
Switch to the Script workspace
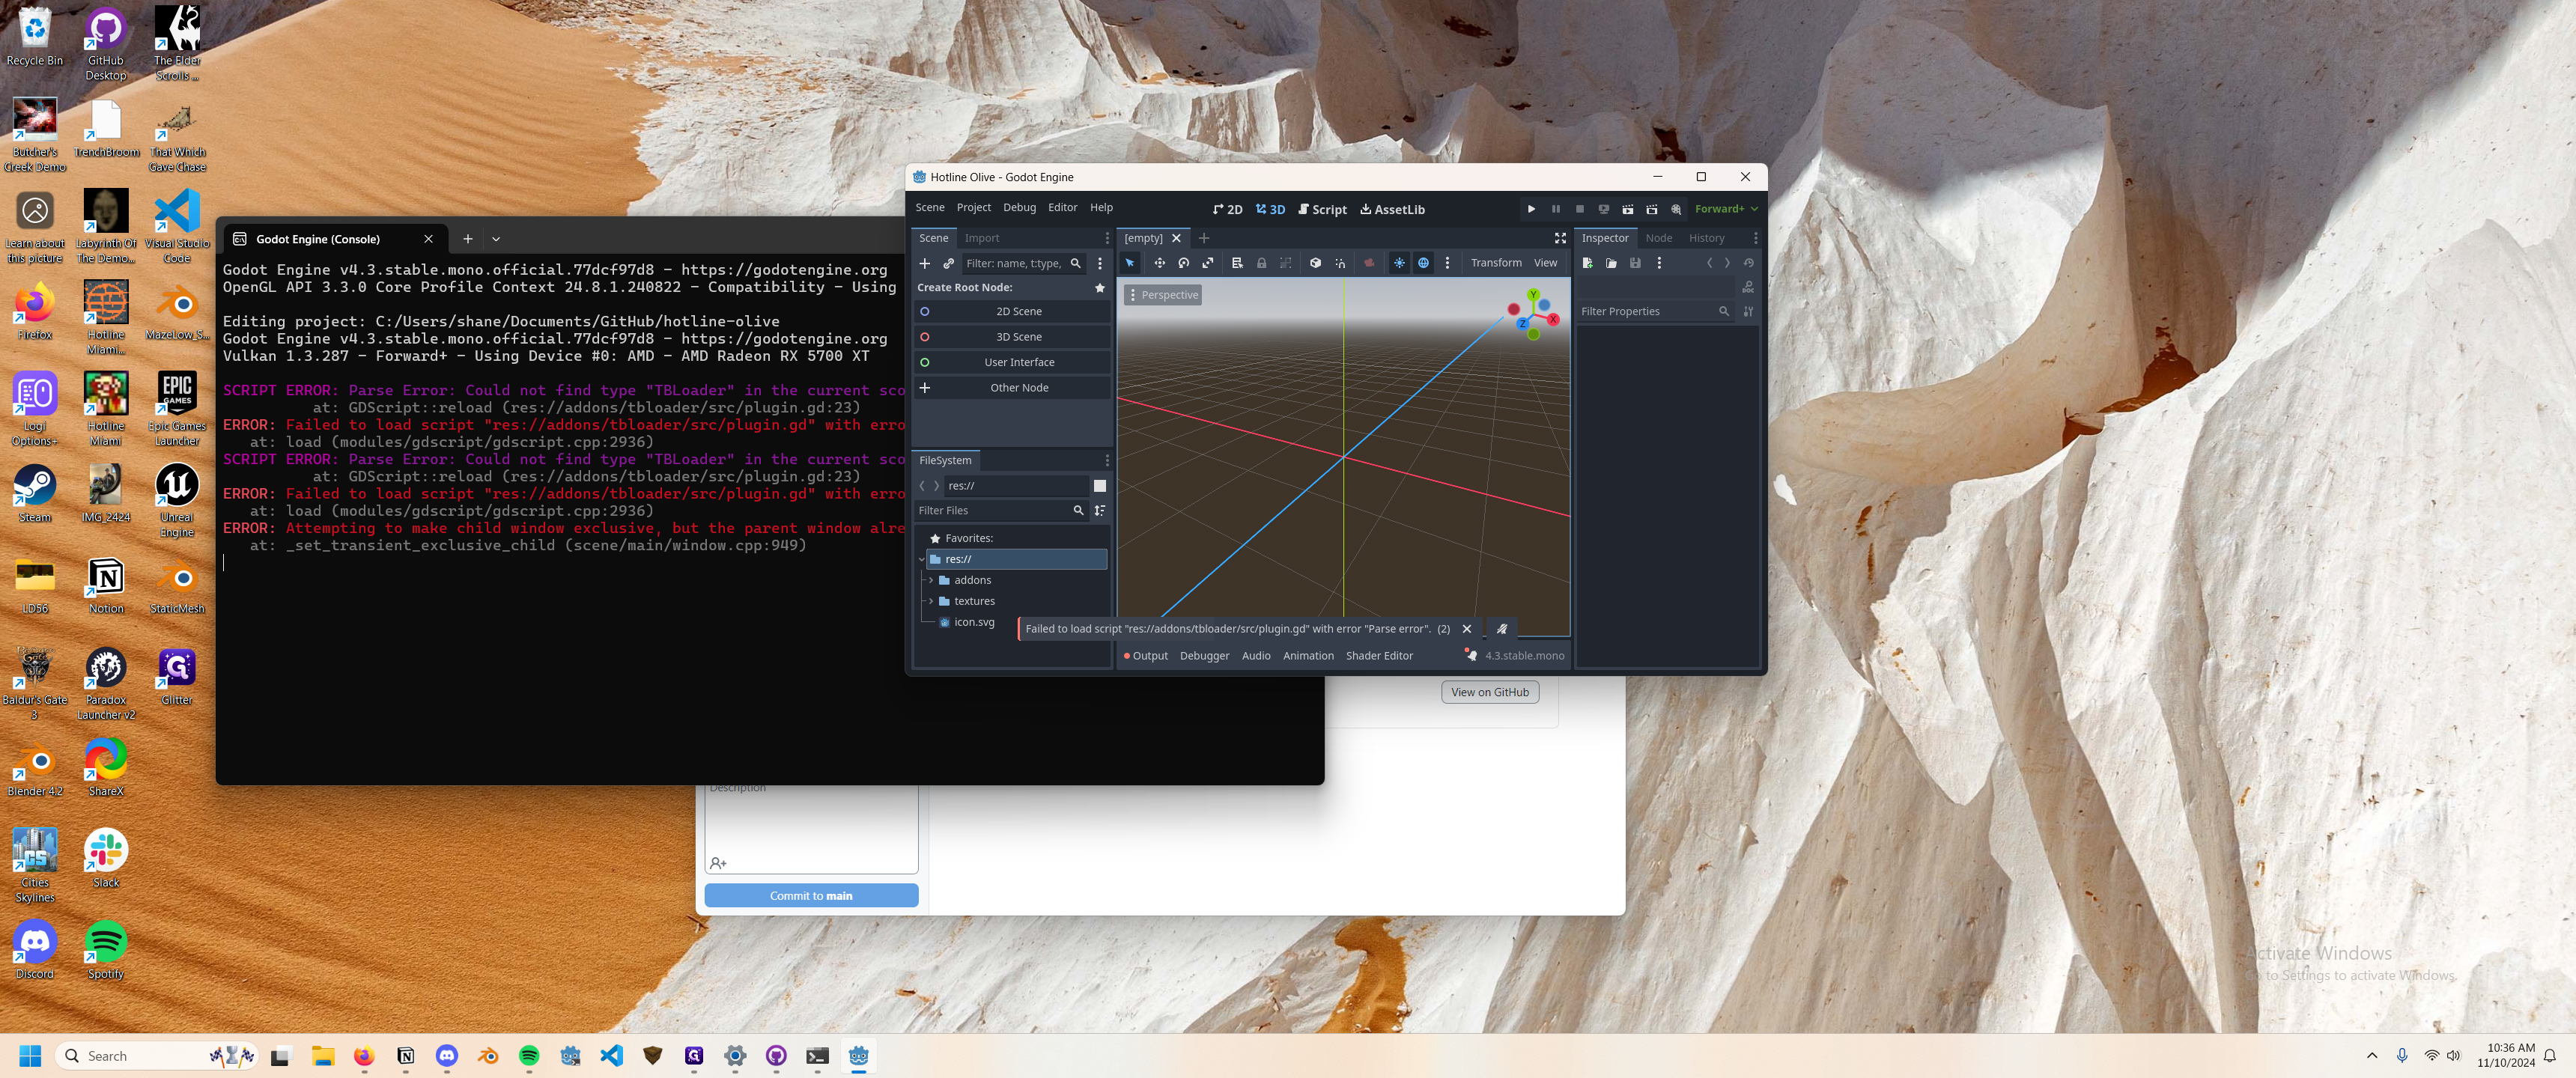click(1322, 210)
